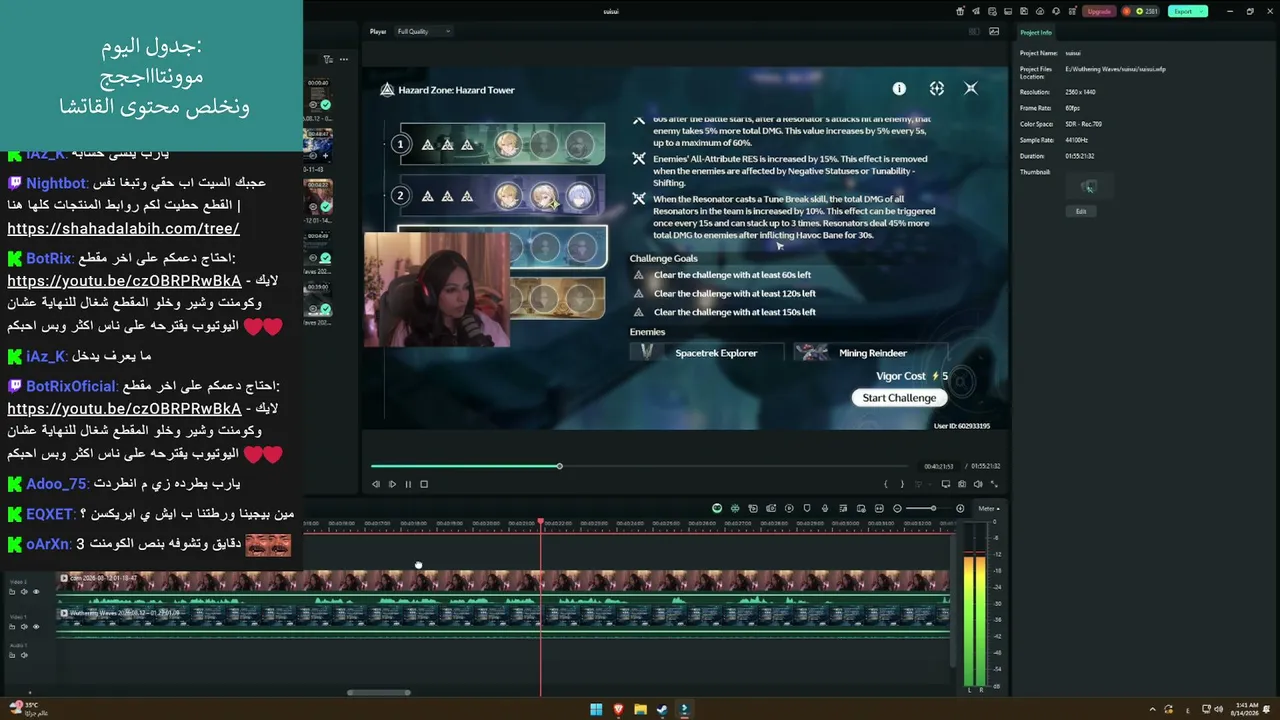This screenshot has width=1280, height=720.
Task: Click the voiceover microphone icon
Action: pos(825,508)
